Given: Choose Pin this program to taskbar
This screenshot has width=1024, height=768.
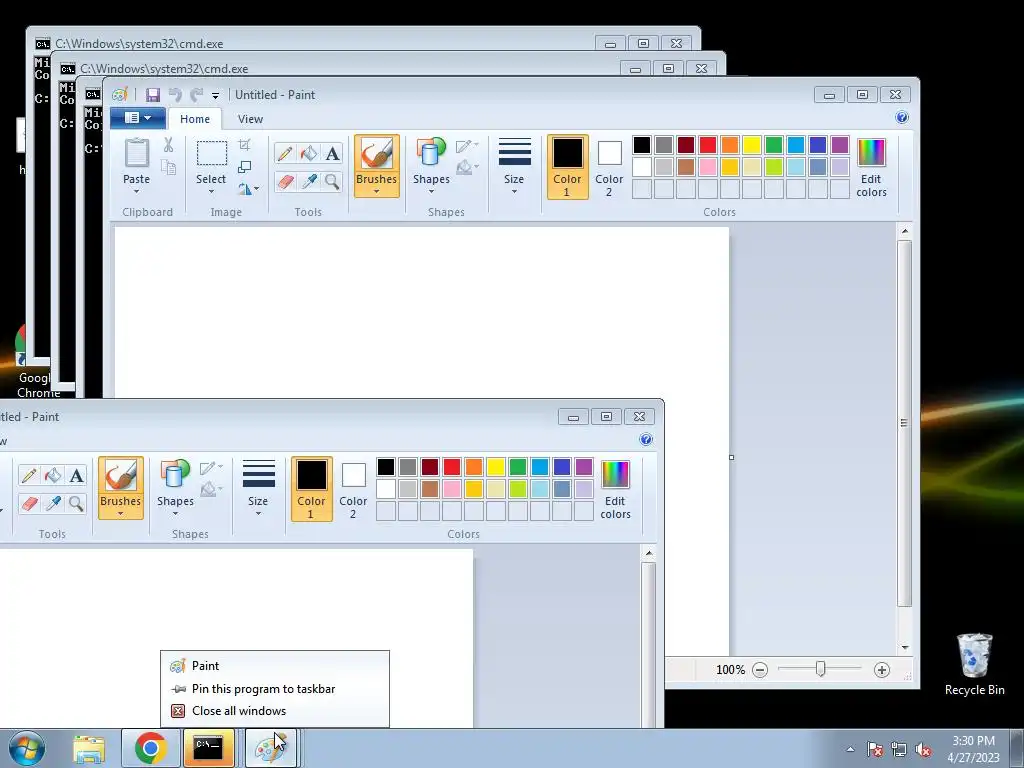Looking at the screenshot, I should tap(274, 689).
